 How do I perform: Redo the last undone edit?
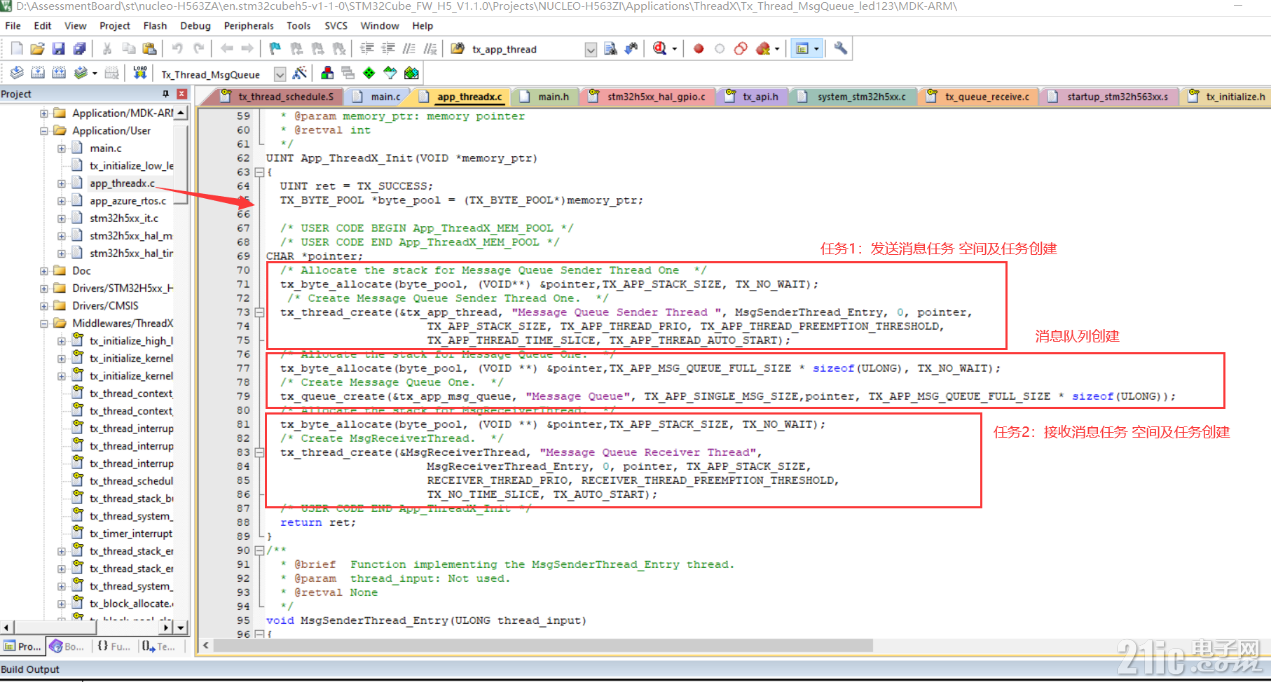[x=199, y=48]
